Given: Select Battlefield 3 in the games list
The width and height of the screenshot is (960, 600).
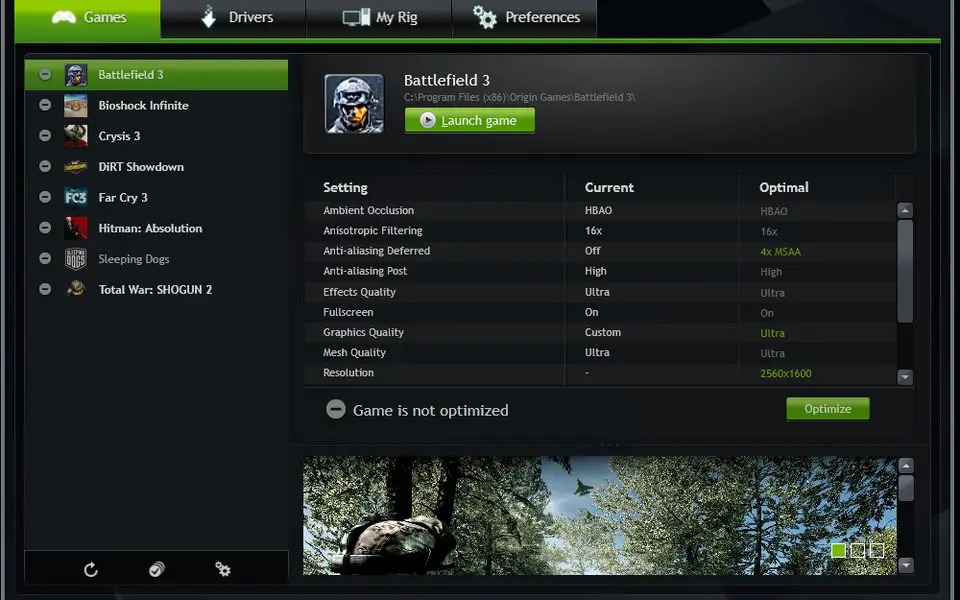Looking at the screenshot, I should [156, 75].
